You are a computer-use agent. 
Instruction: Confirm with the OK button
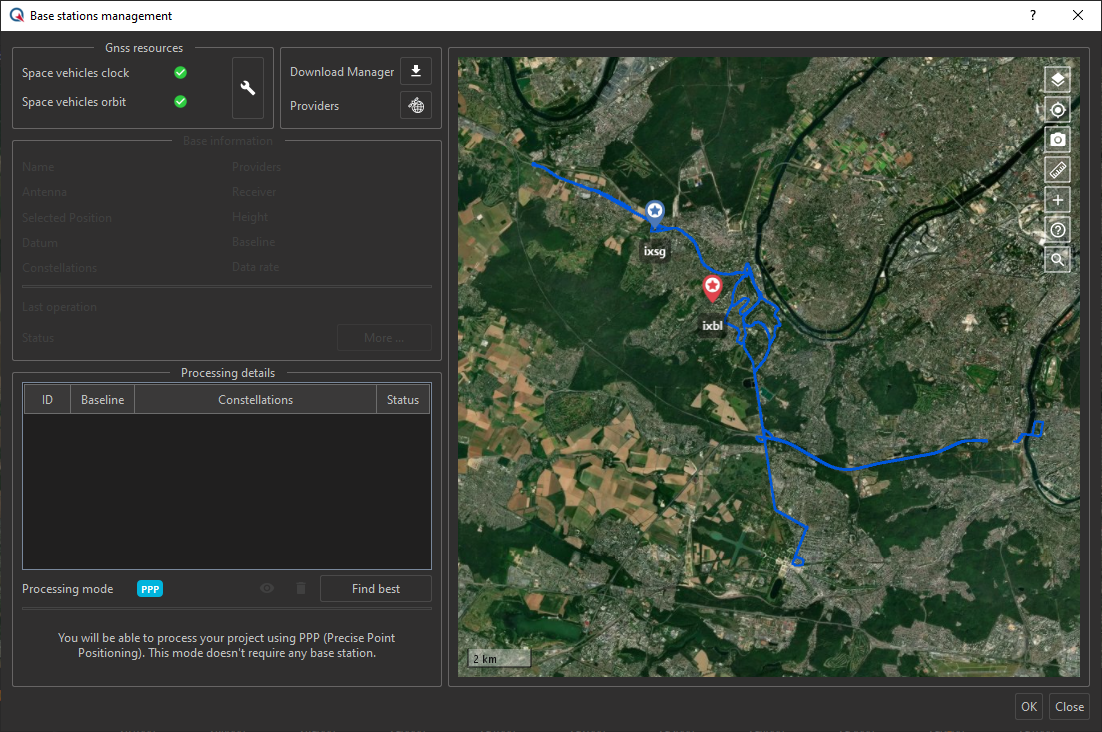(1029, 706)
